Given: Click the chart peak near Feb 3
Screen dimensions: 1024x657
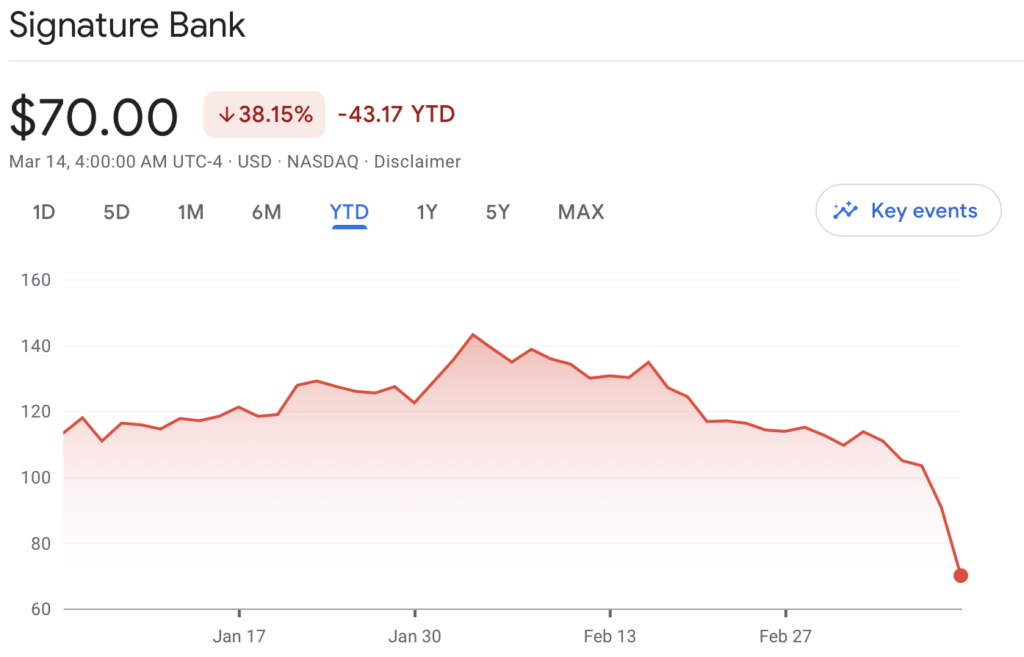Looking at the screenshot, I should tap(473, 334).
